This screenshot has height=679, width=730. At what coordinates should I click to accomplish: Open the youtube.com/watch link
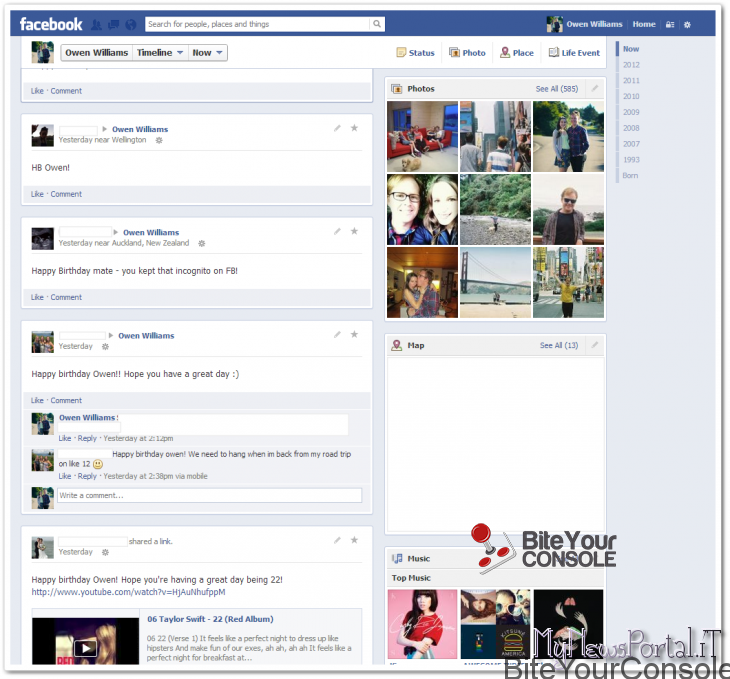tap(128, 592)
